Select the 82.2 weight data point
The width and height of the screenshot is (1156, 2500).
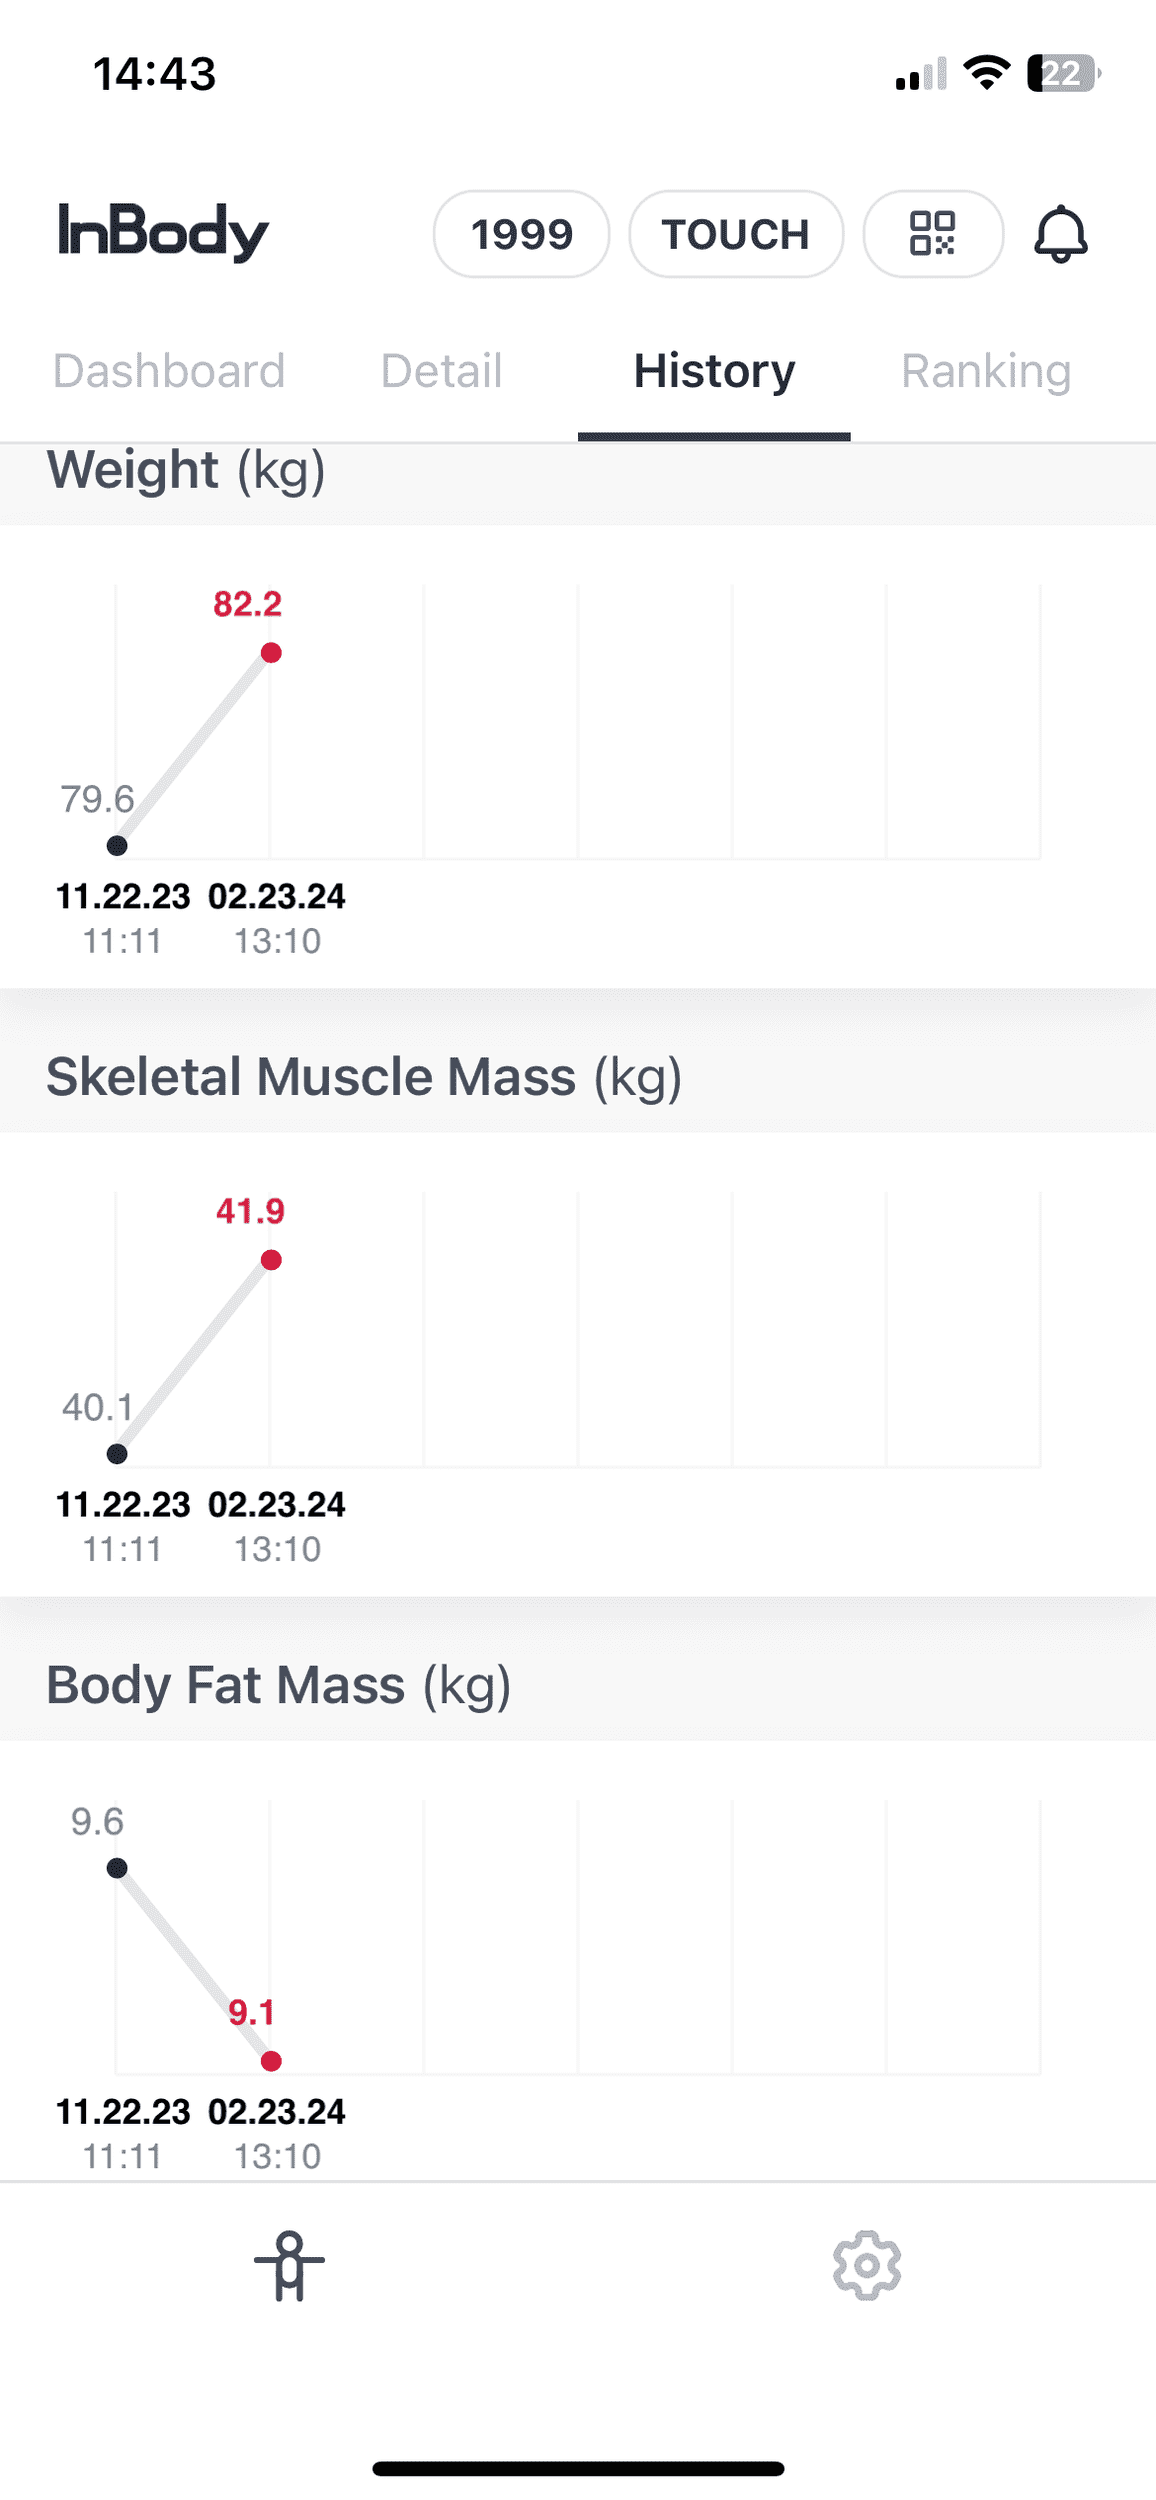click(271, 653)
